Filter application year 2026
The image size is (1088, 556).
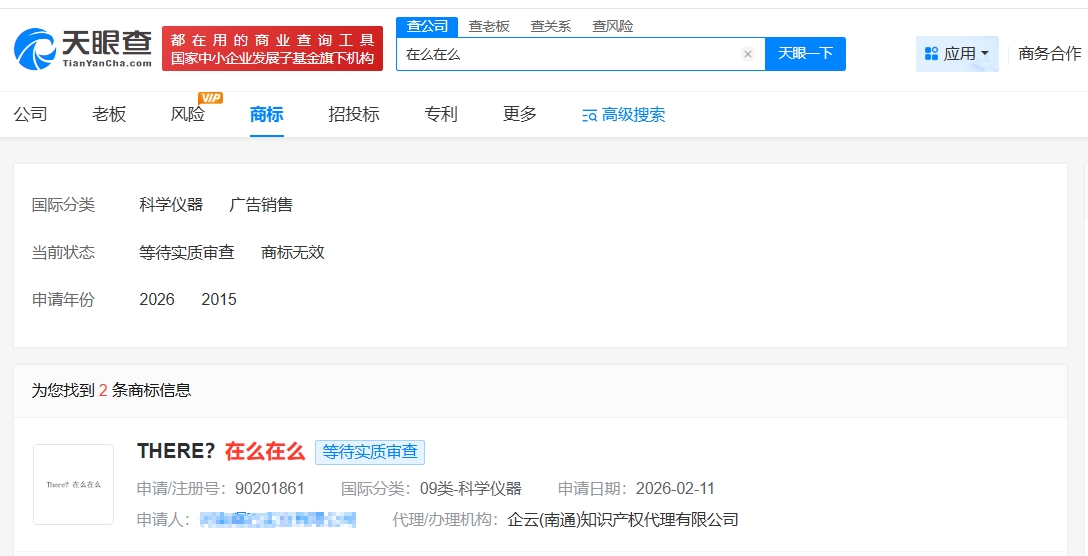coord(157,300)
